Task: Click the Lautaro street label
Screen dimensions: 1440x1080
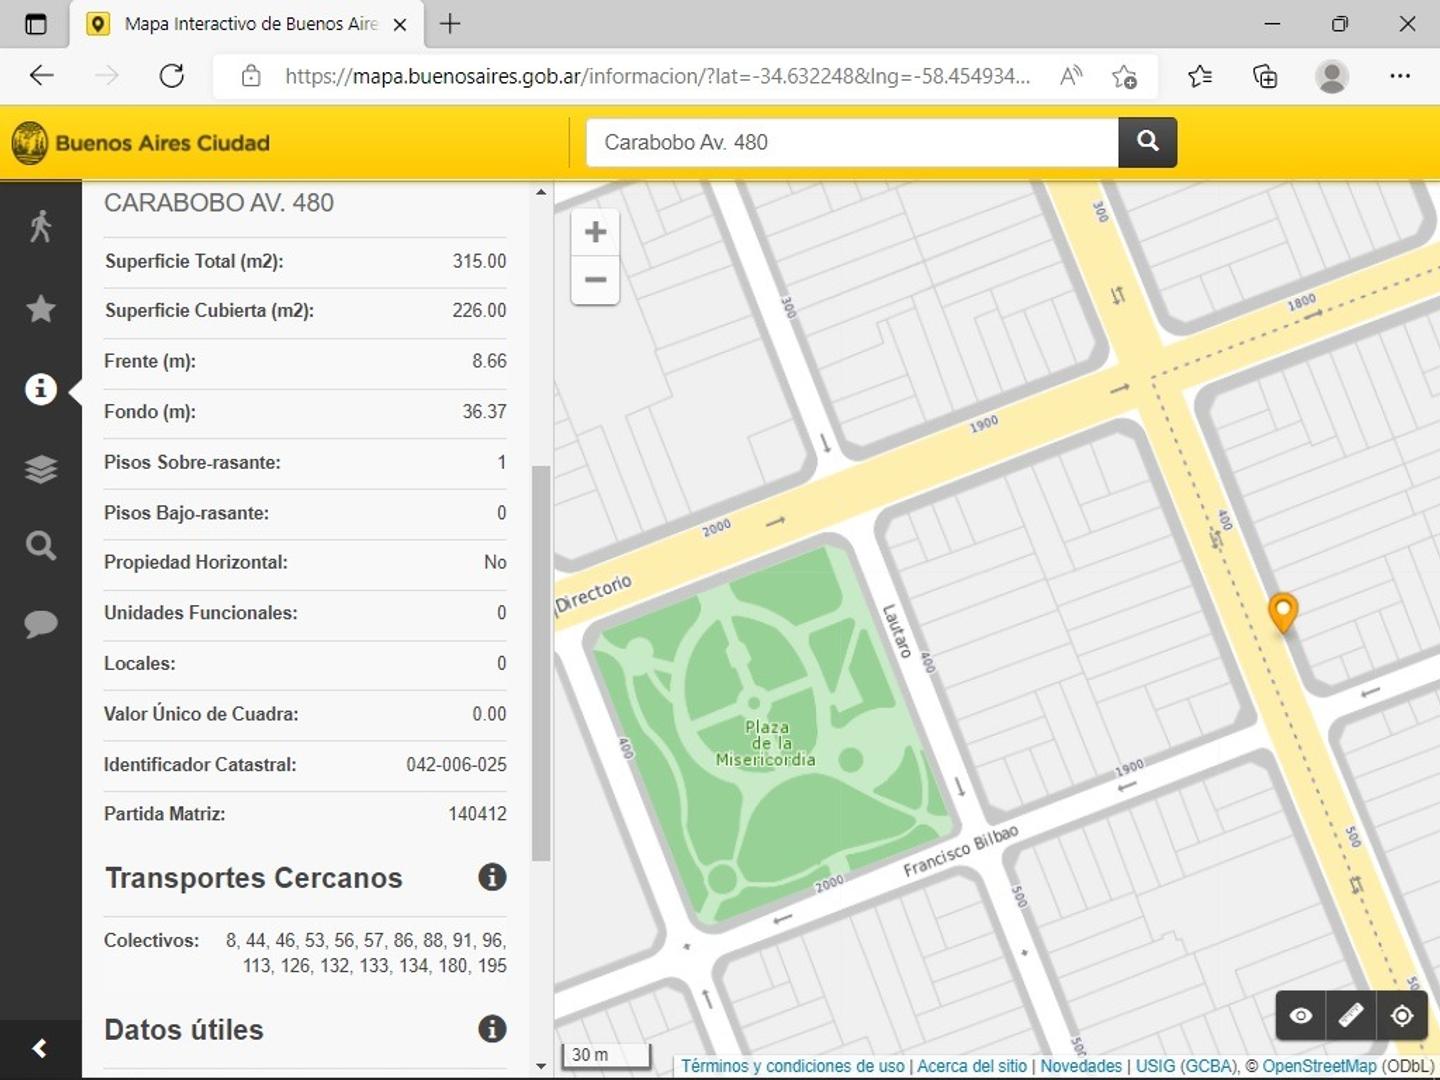Action: pyautogui.click(x=897, y=630)
